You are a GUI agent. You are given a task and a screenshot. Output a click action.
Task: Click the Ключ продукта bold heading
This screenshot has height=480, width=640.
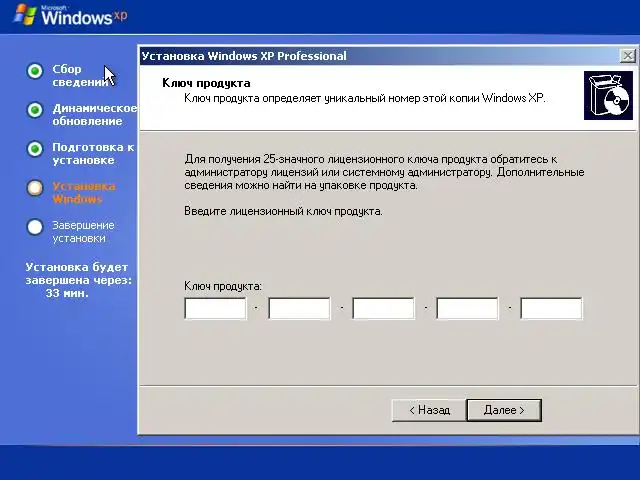pyautogui.click(x=206, y=83)
